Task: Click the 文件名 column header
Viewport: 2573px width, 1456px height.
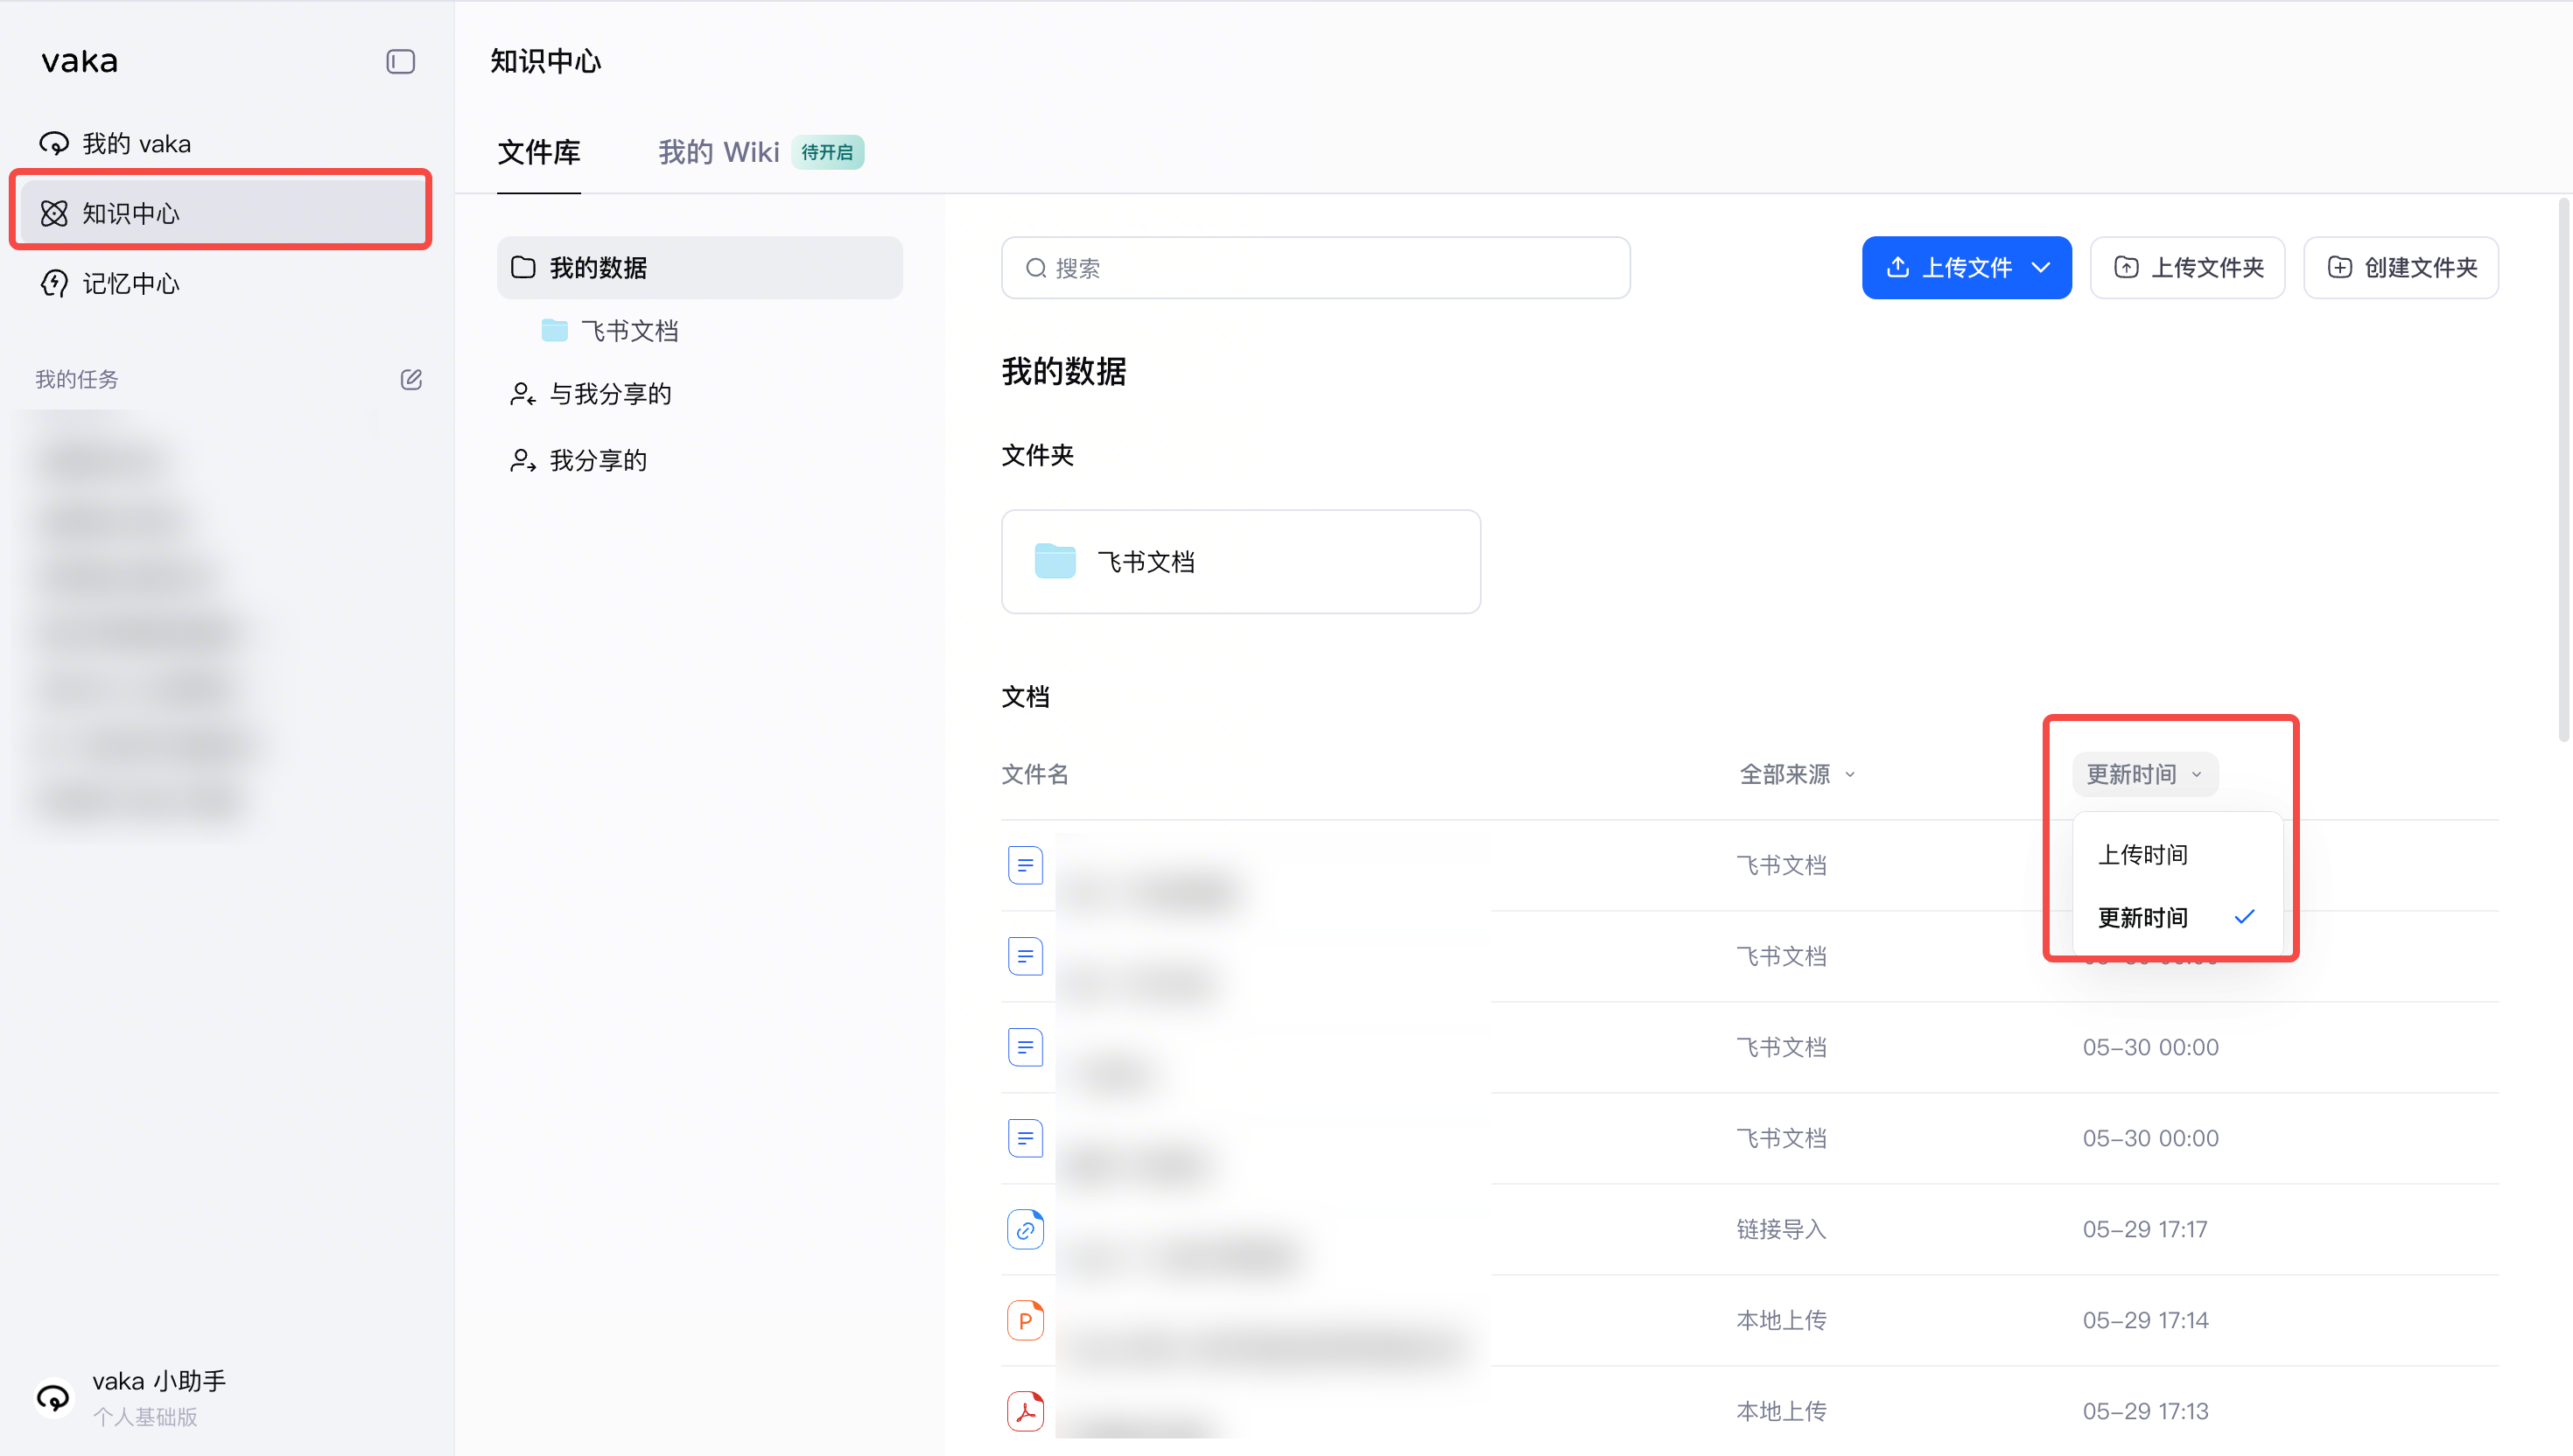Action: click(1035, 774)
